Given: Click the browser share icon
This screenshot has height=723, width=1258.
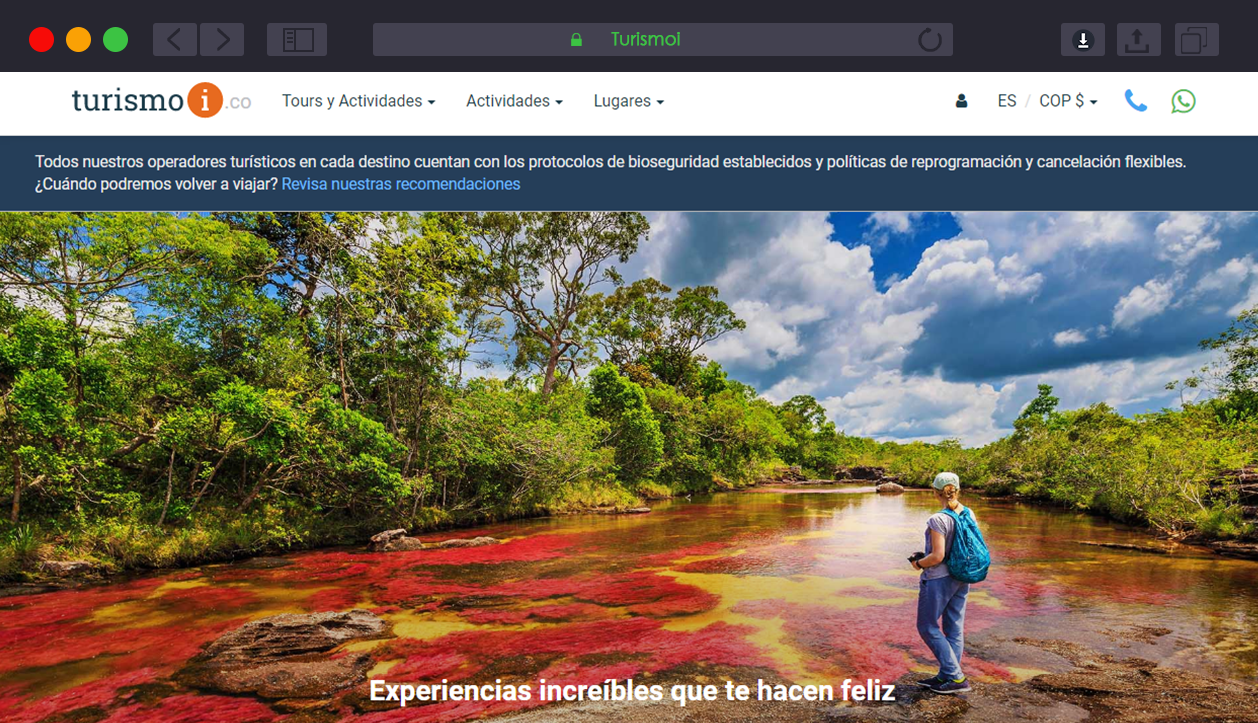Looking at the screenshot, I should click(1136, 40).
